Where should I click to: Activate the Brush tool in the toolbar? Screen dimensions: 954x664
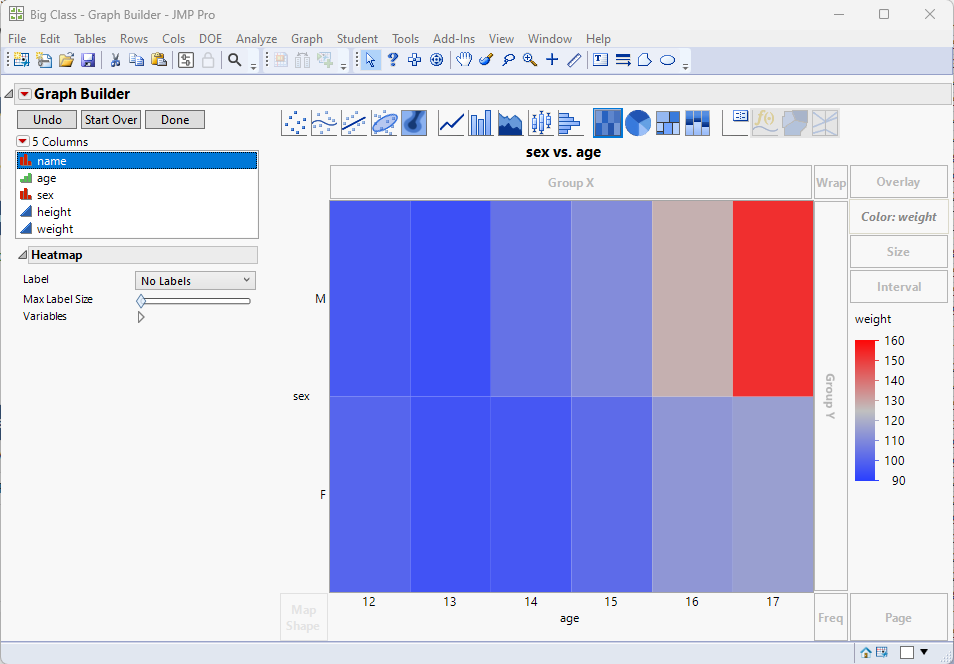point(484,60)
